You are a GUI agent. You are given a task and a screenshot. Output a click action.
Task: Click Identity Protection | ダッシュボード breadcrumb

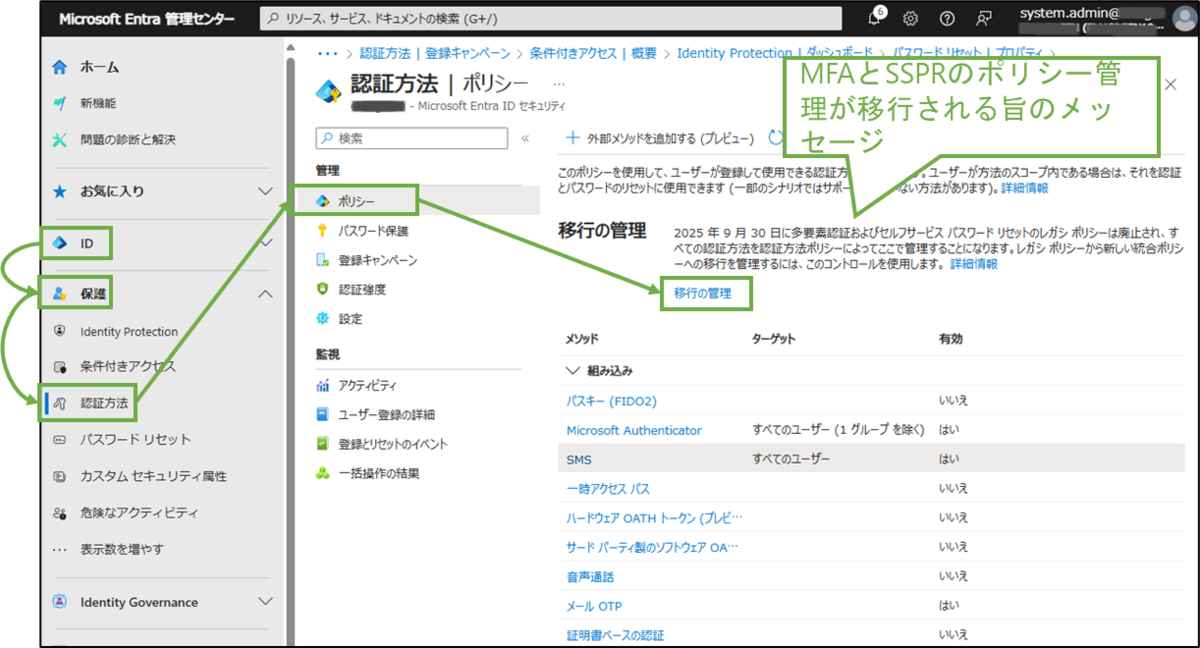(775, 53)
